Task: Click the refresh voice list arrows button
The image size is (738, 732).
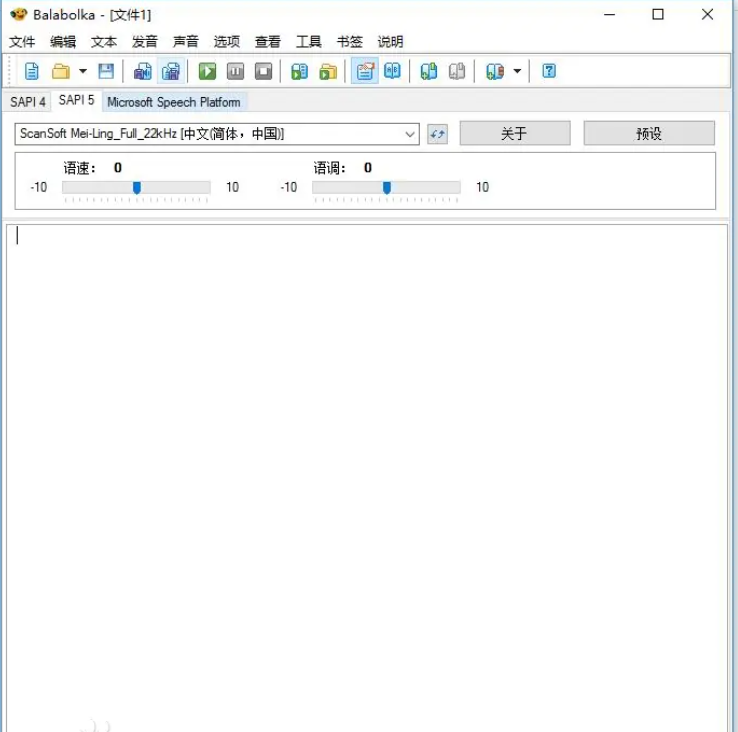Action: coord(437,134)
